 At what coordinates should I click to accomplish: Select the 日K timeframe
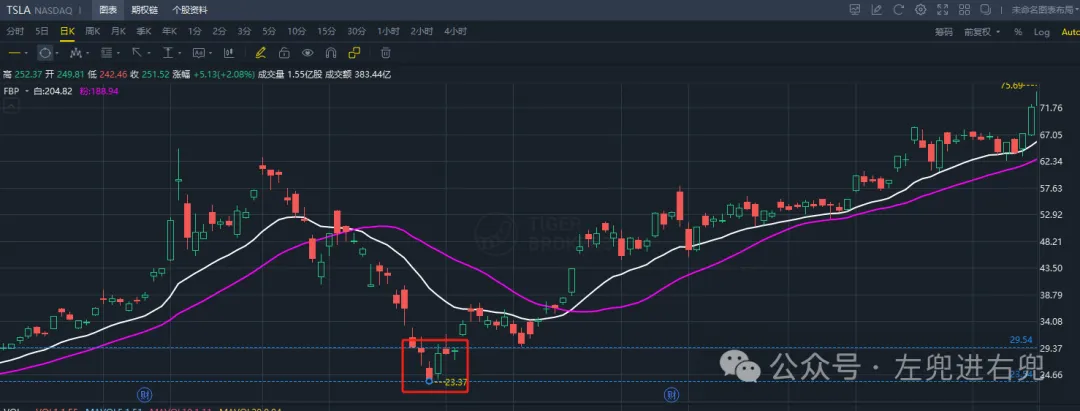(67, 32)
